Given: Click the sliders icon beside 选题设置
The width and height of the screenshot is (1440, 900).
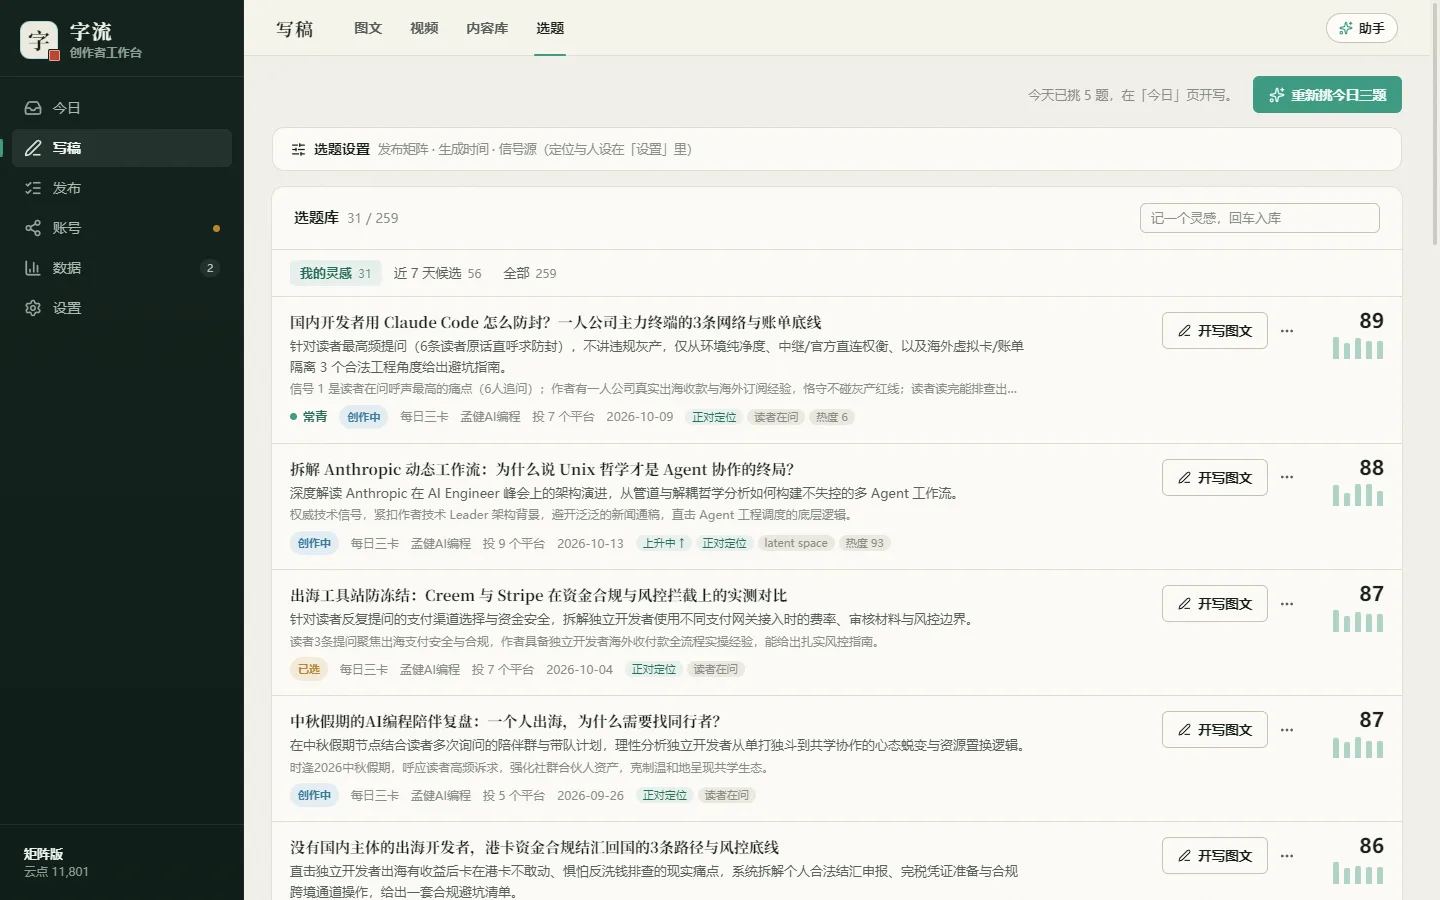Looking at the screenshot, I should pyautogui.click(x=298, y=149).
